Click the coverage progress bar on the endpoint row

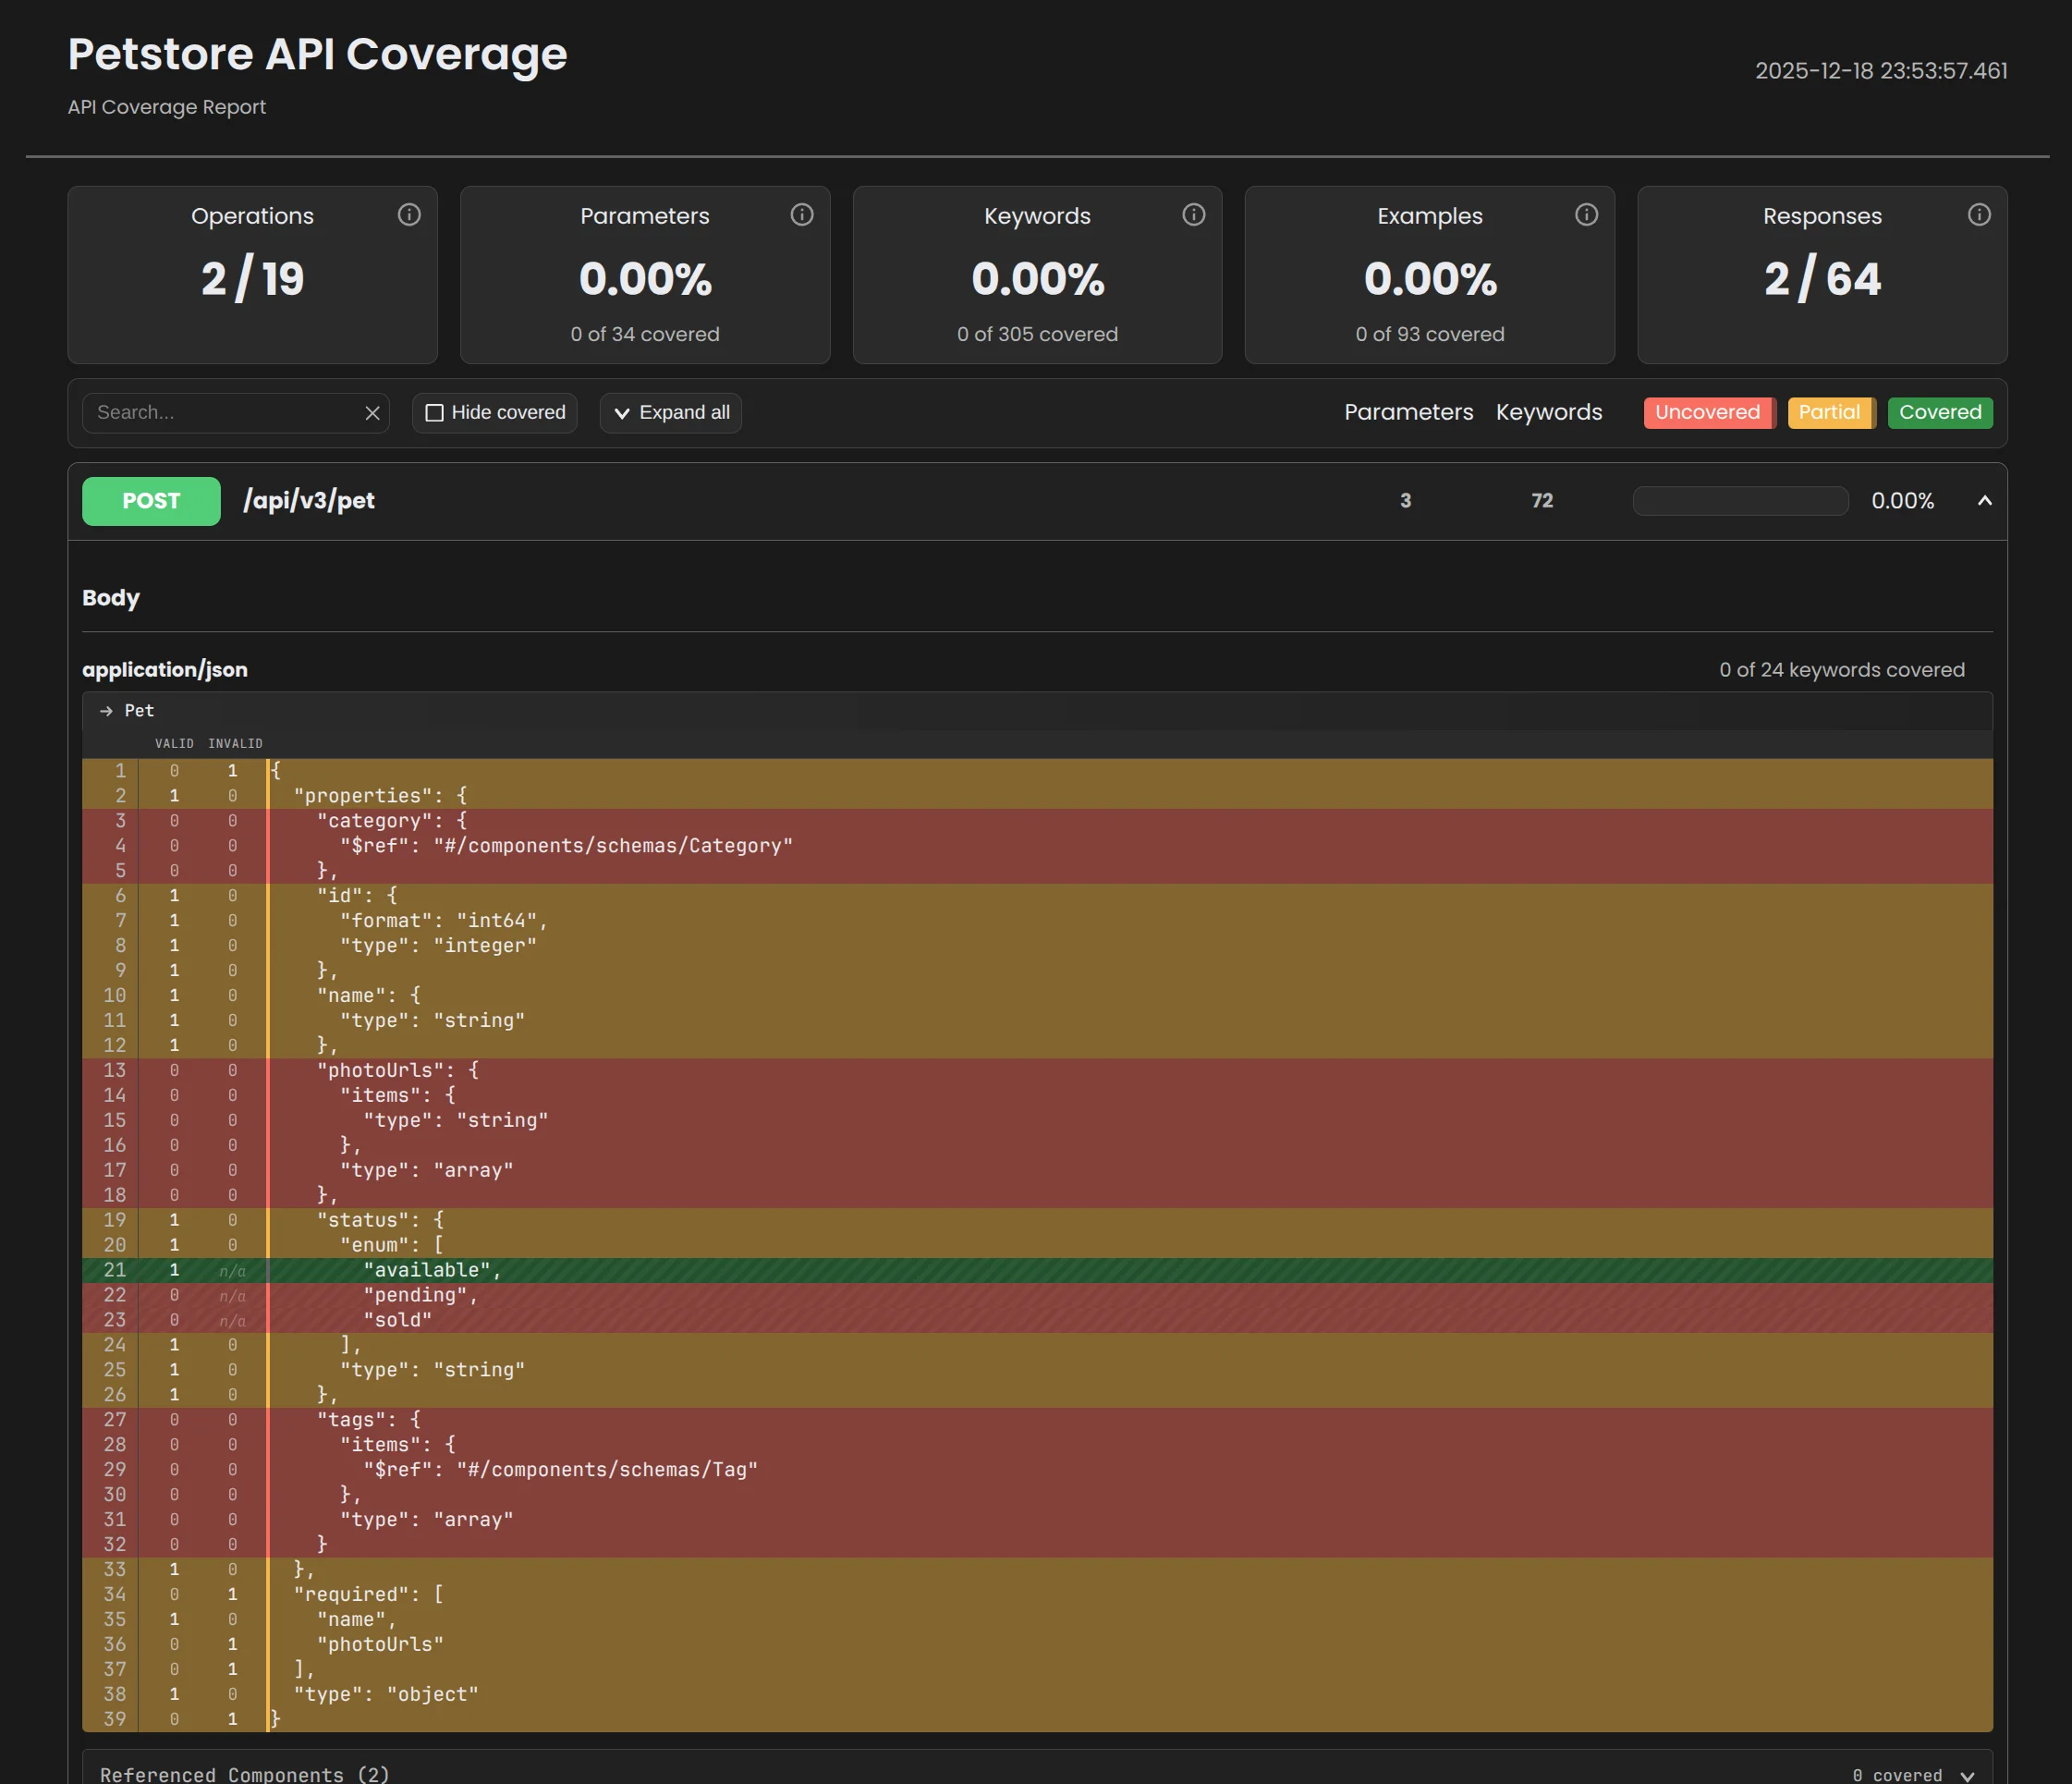pyautogui.click(x=1740, y=501)
